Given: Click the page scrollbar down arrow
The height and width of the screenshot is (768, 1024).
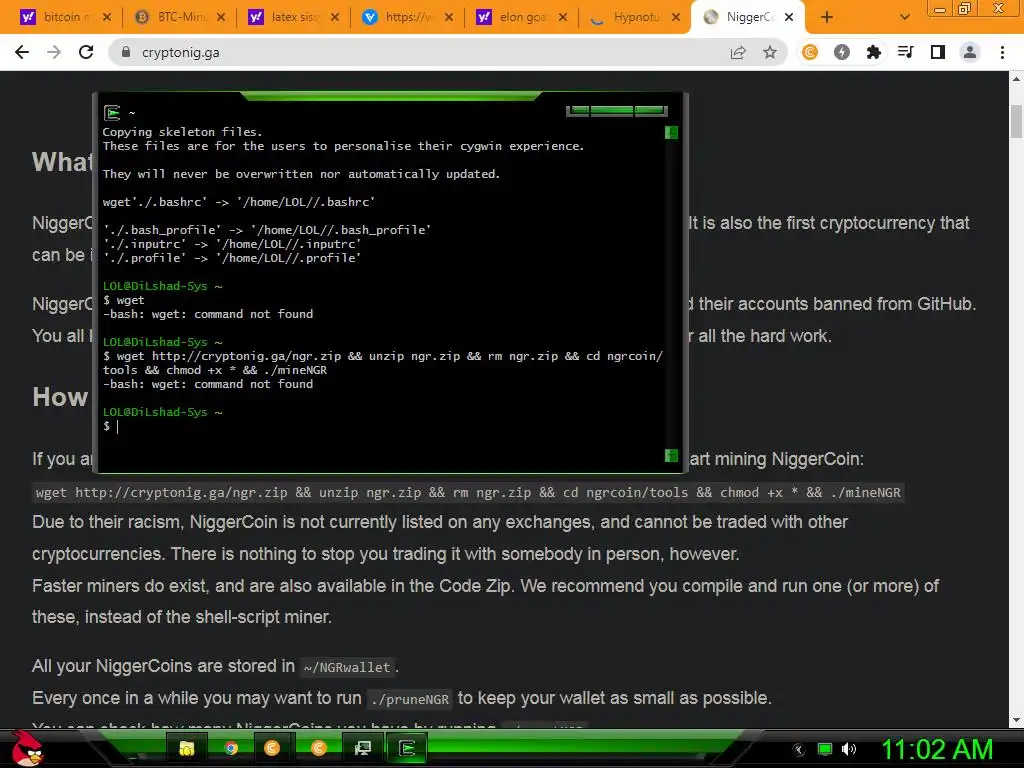Looking at the screenshot, I should (x=1016, y=720).
